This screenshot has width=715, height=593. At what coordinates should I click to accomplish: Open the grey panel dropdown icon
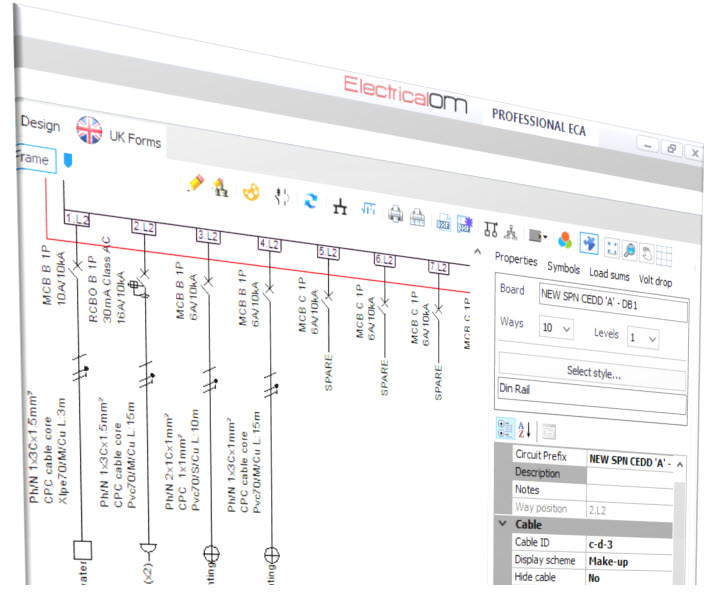point(538,236)
